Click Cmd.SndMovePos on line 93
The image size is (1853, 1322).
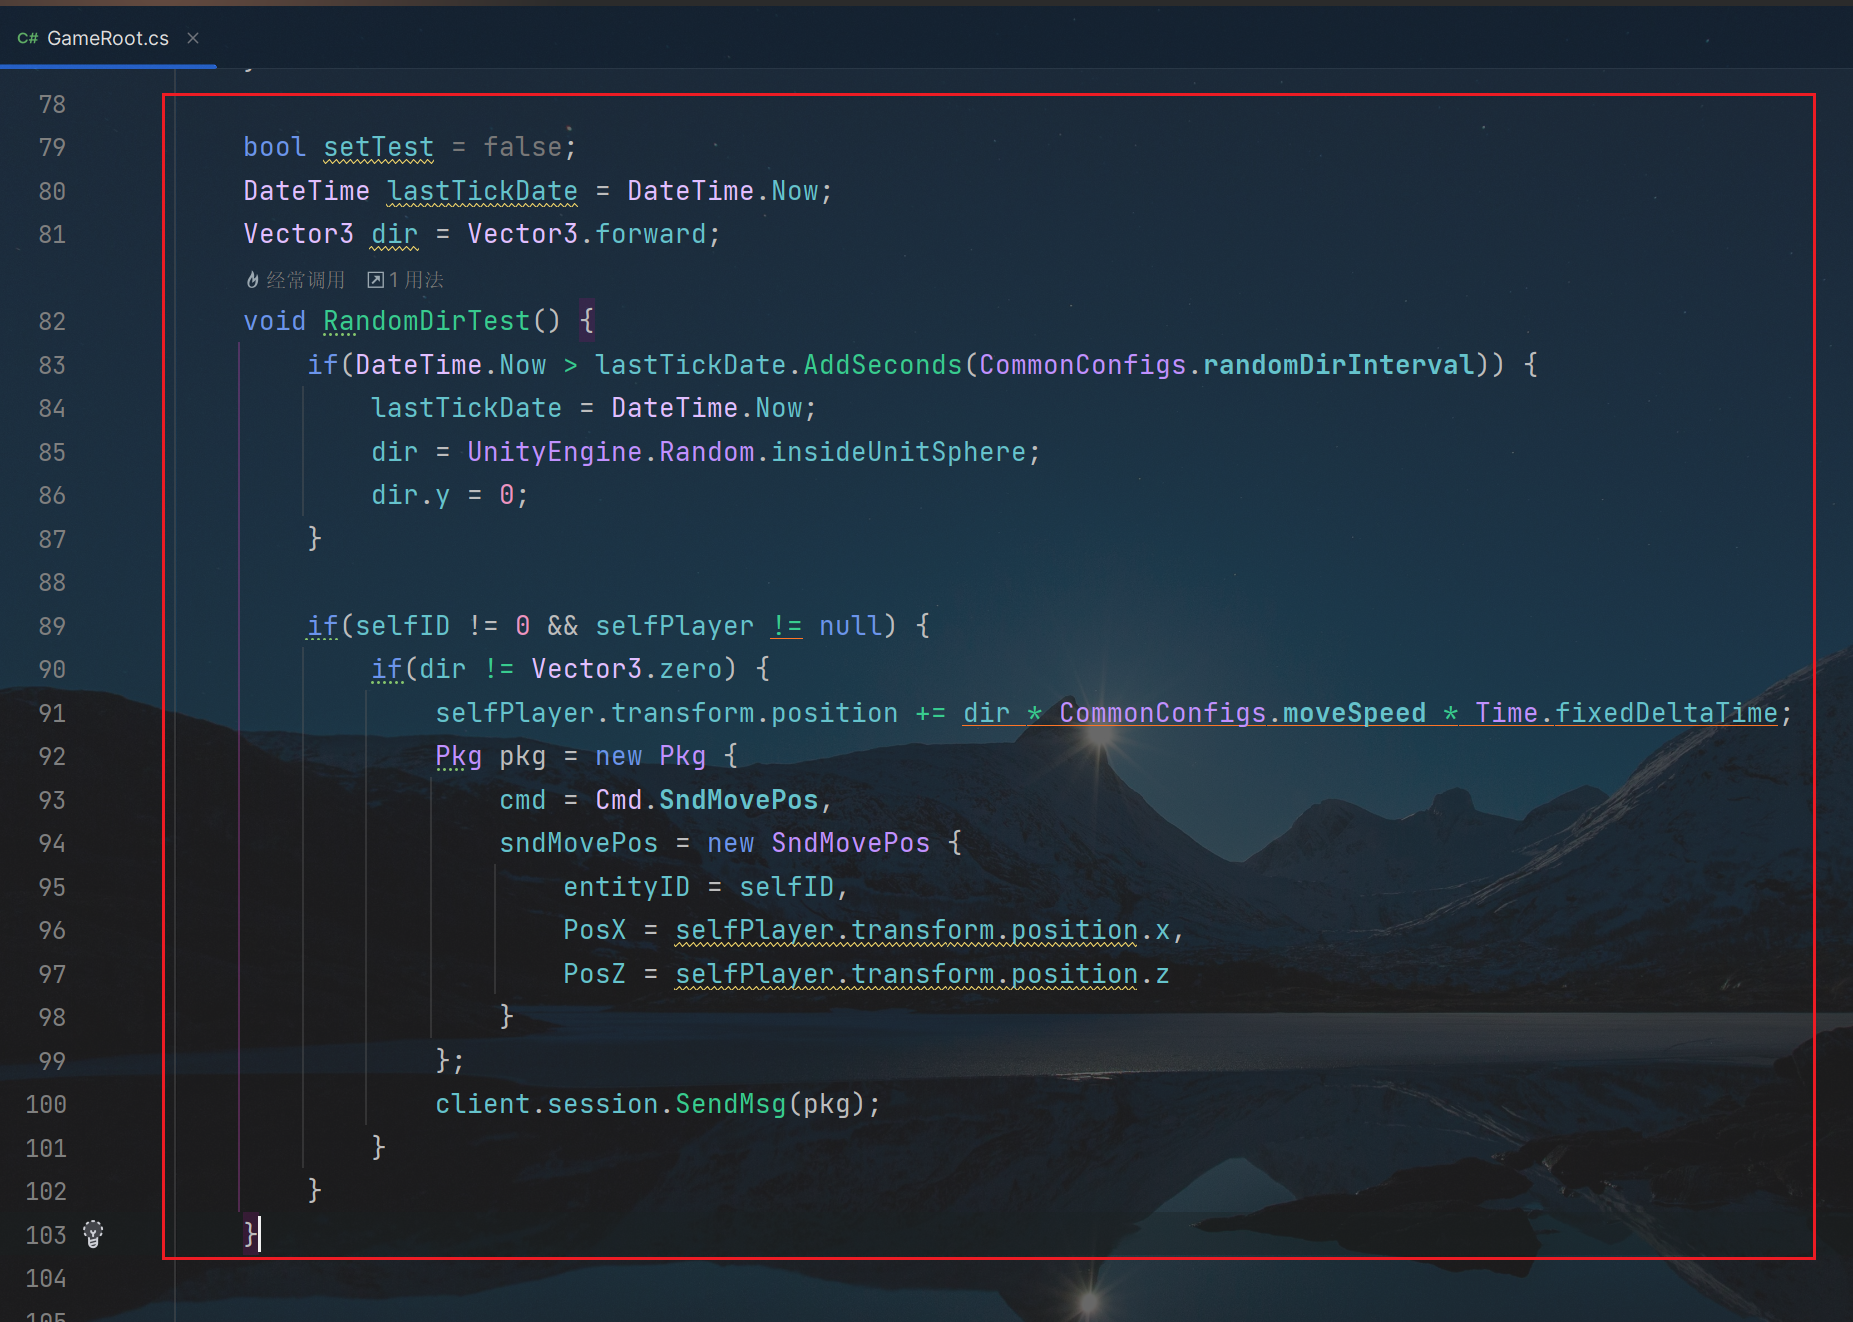[706, 800]
